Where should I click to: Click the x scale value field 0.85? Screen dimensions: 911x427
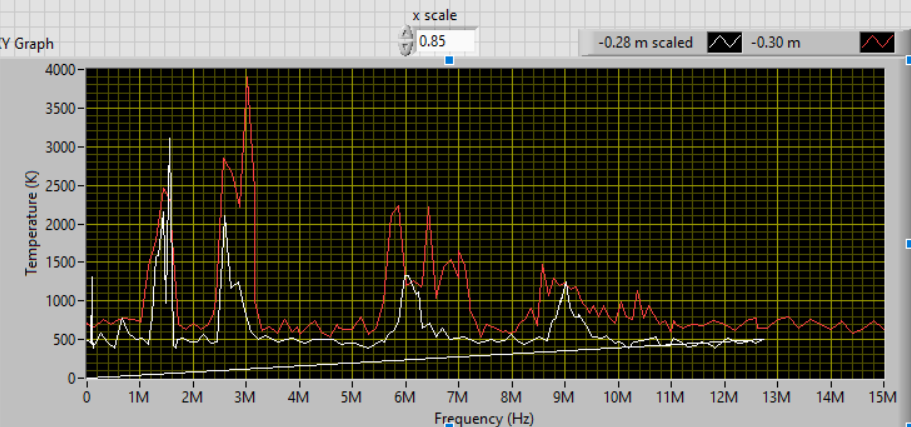[x=445, y=41]
